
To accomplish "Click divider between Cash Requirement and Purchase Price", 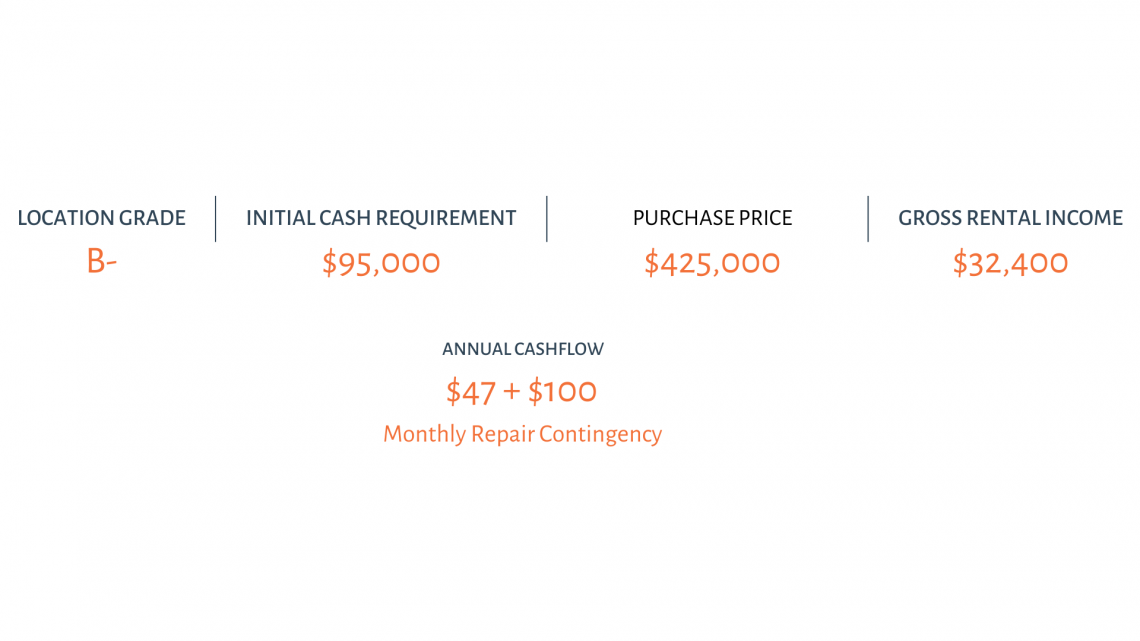I will (x=547, y=219).
